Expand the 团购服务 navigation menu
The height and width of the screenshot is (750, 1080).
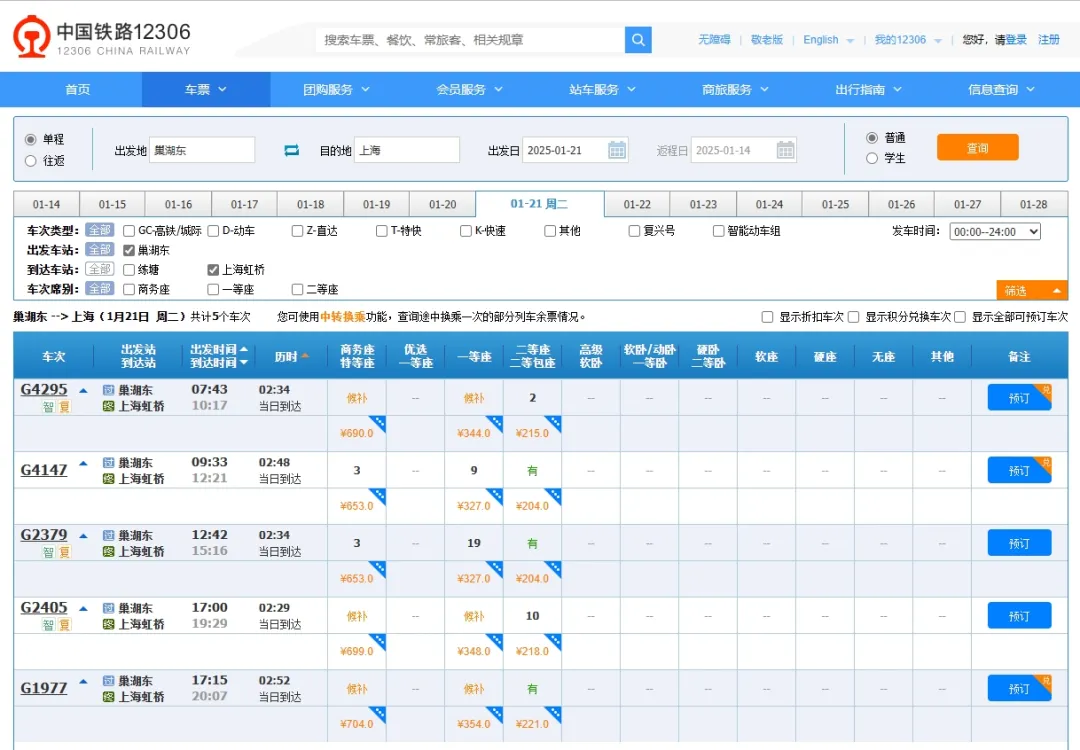point(336,90)
